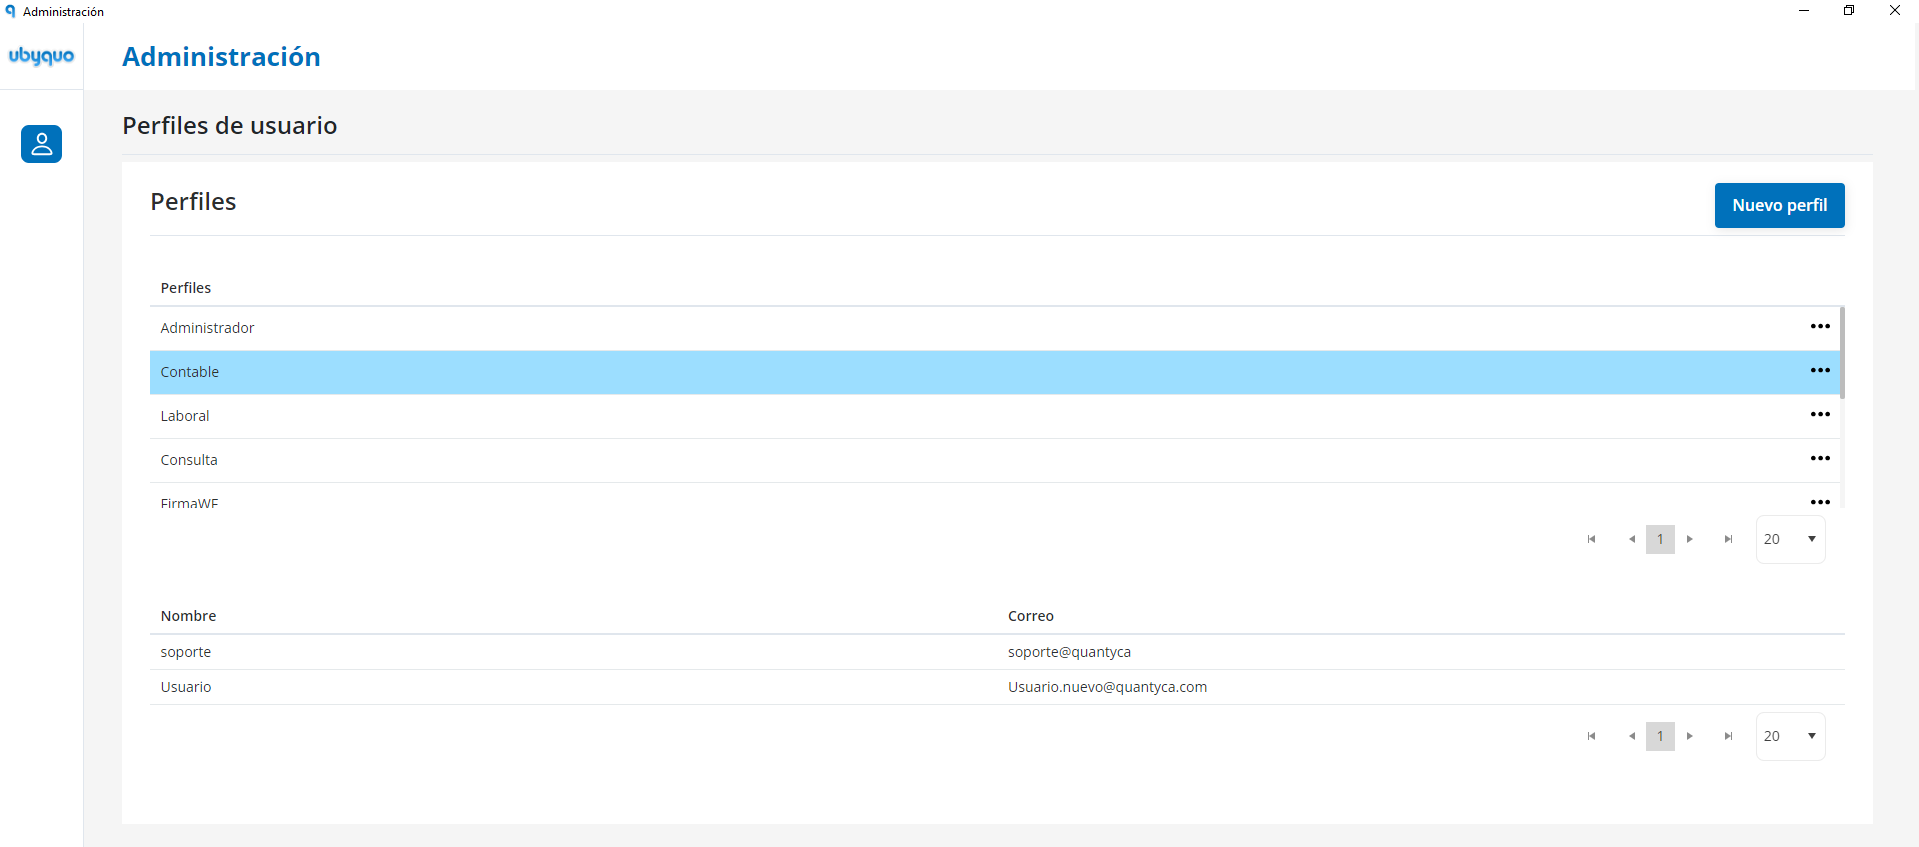Image resolution: width=1919 pixels, height=847 pixels.
Task: Click the Usuario user name
Action: click(186, 687)
